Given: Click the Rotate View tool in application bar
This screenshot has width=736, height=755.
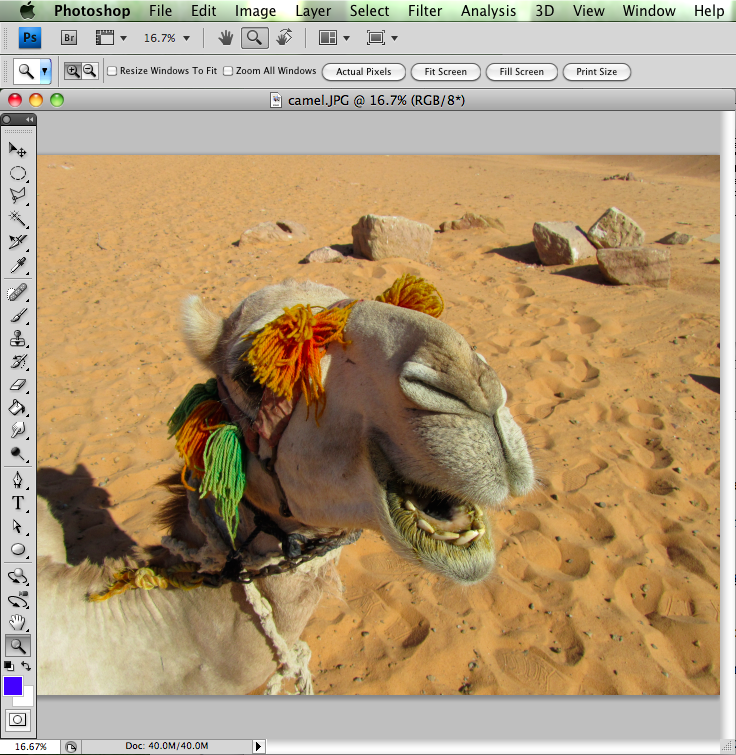Looking at the screenshot, I should tap(284, 38).
